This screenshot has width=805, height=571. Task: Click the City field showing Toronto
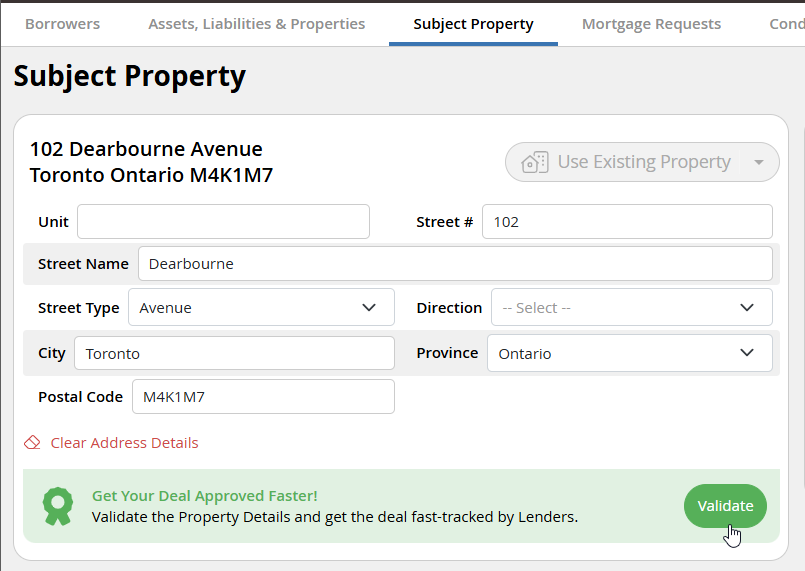coord(234,353)
